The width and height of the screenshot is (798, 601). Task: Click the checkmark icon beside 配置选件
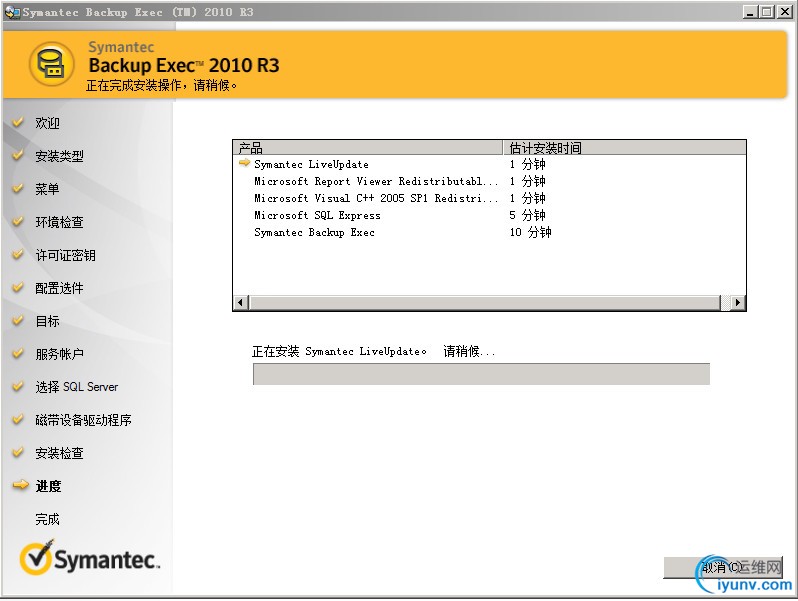click(x=18, y=288)
